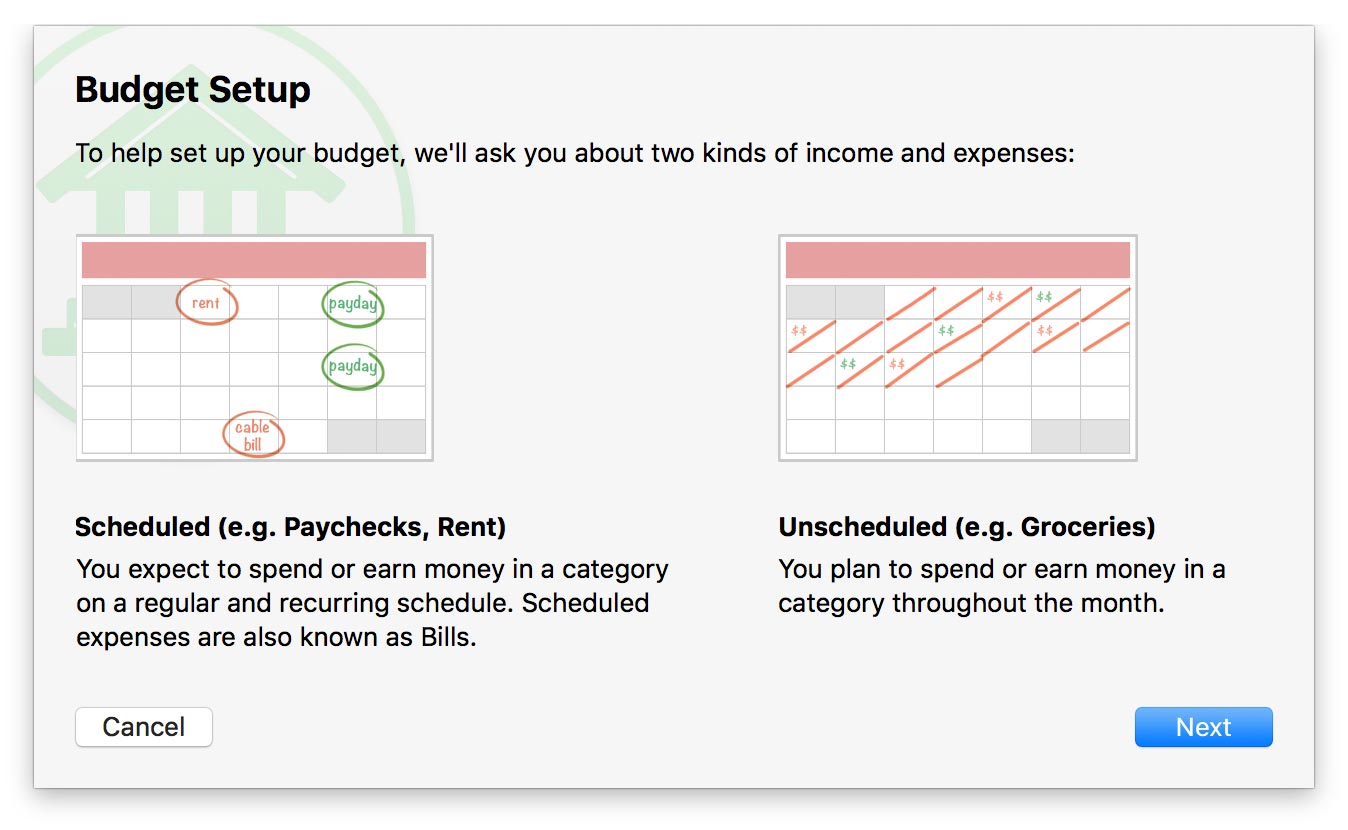Click the circled "cable bill" annotation

tap(253, 435)
